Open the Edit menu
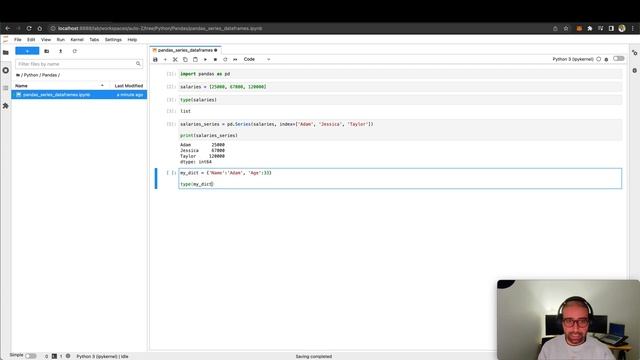This screenshot has height=360, width=640. pos(31,40)
